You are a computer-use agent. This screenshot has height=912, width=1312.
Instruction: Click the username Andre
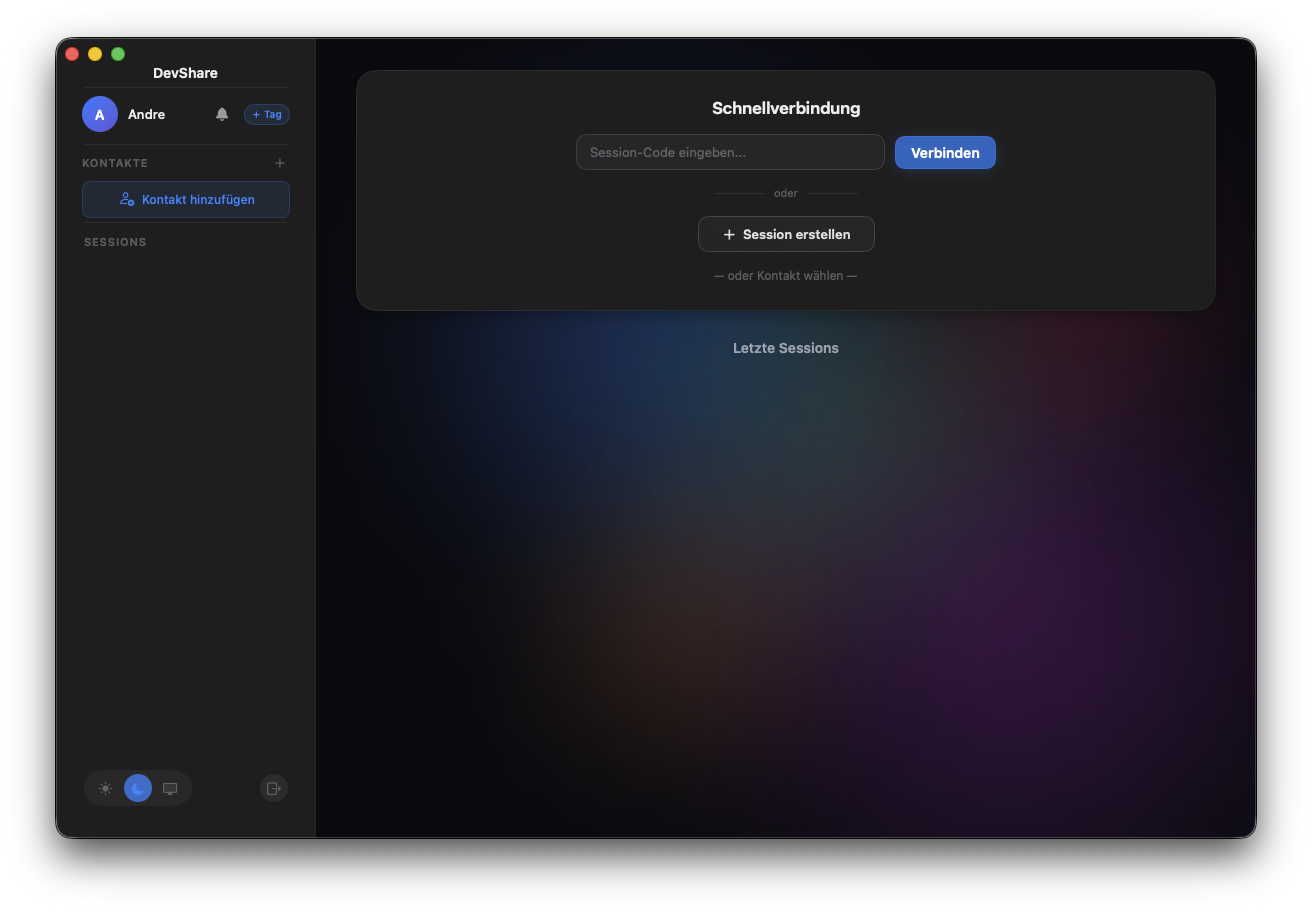(146, 114)
